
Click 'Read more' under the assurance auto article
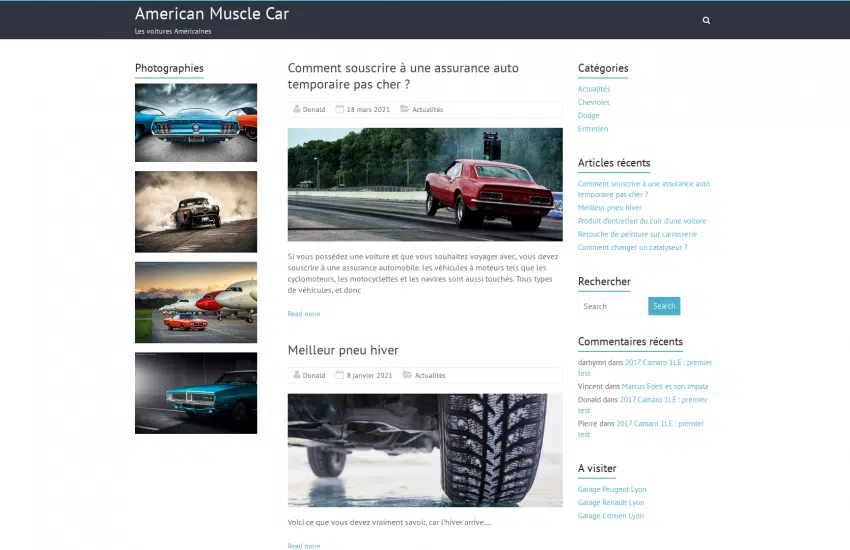[304, 314]
